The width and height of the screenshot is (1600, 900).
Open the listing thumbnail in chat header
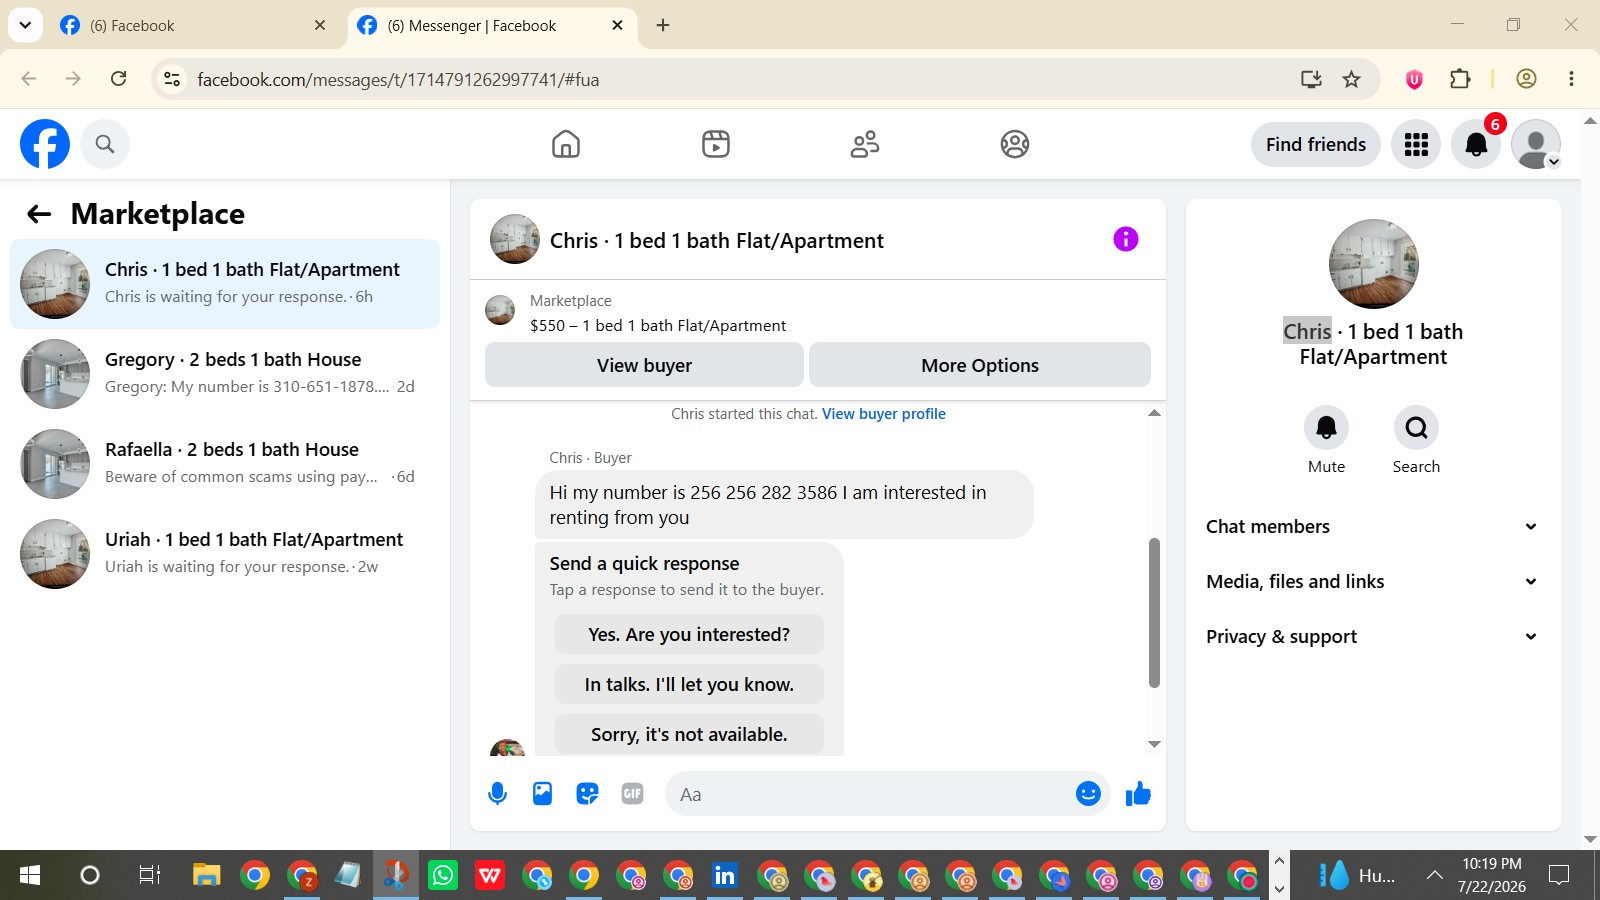coord(515,239)
